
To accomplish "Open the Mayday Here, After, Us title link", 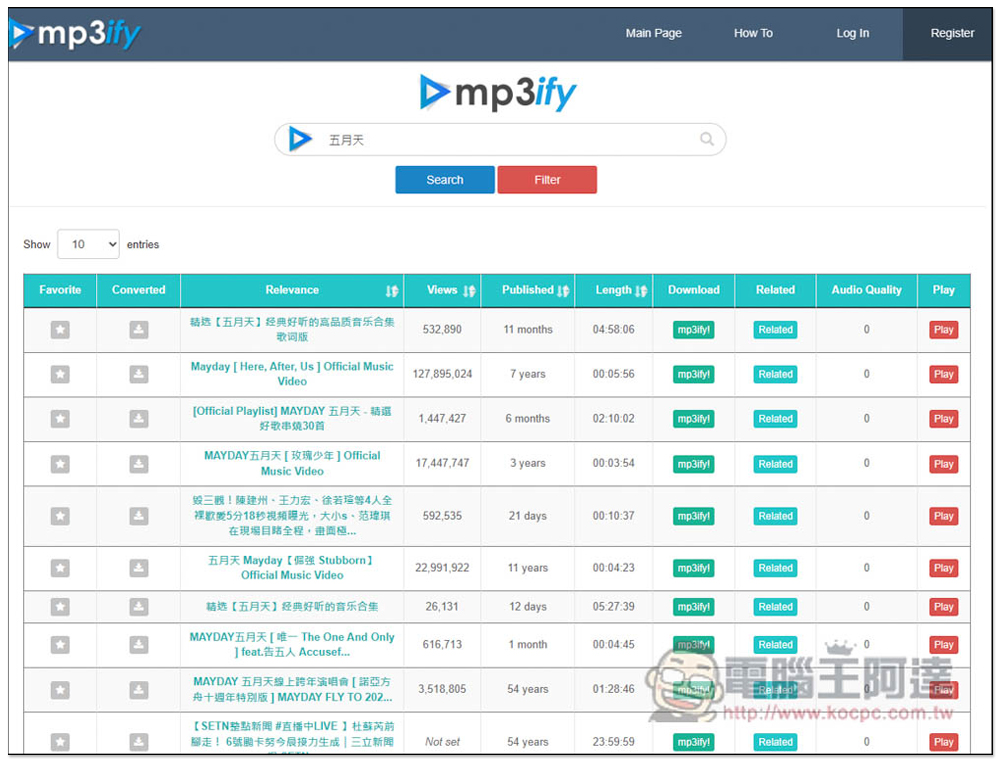I will tap(292, 374).
